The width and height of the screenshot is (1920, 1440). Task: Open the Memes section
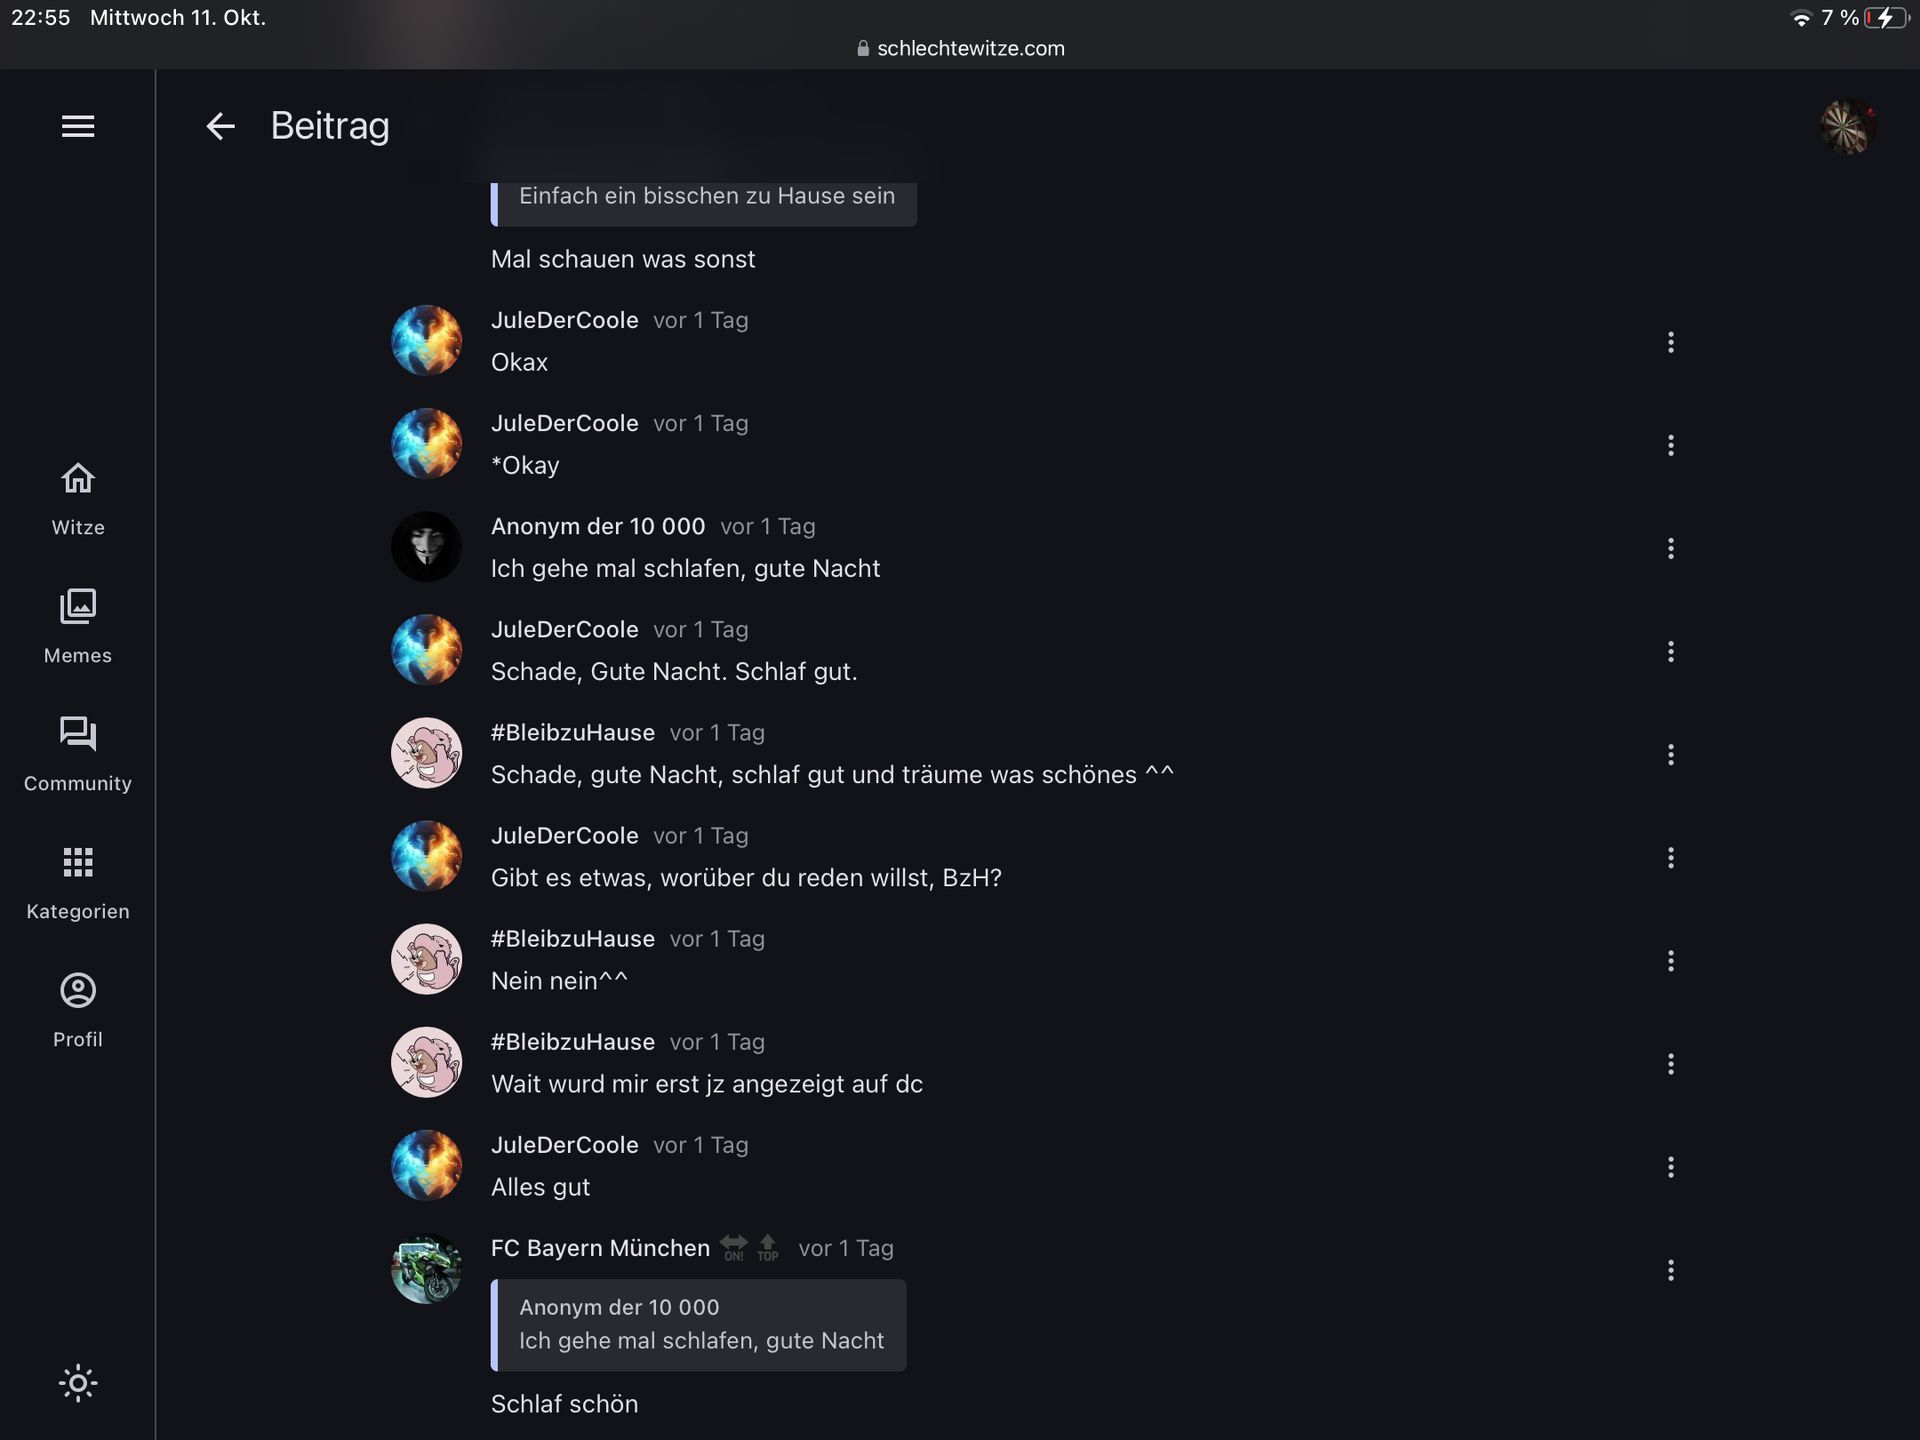78,627
